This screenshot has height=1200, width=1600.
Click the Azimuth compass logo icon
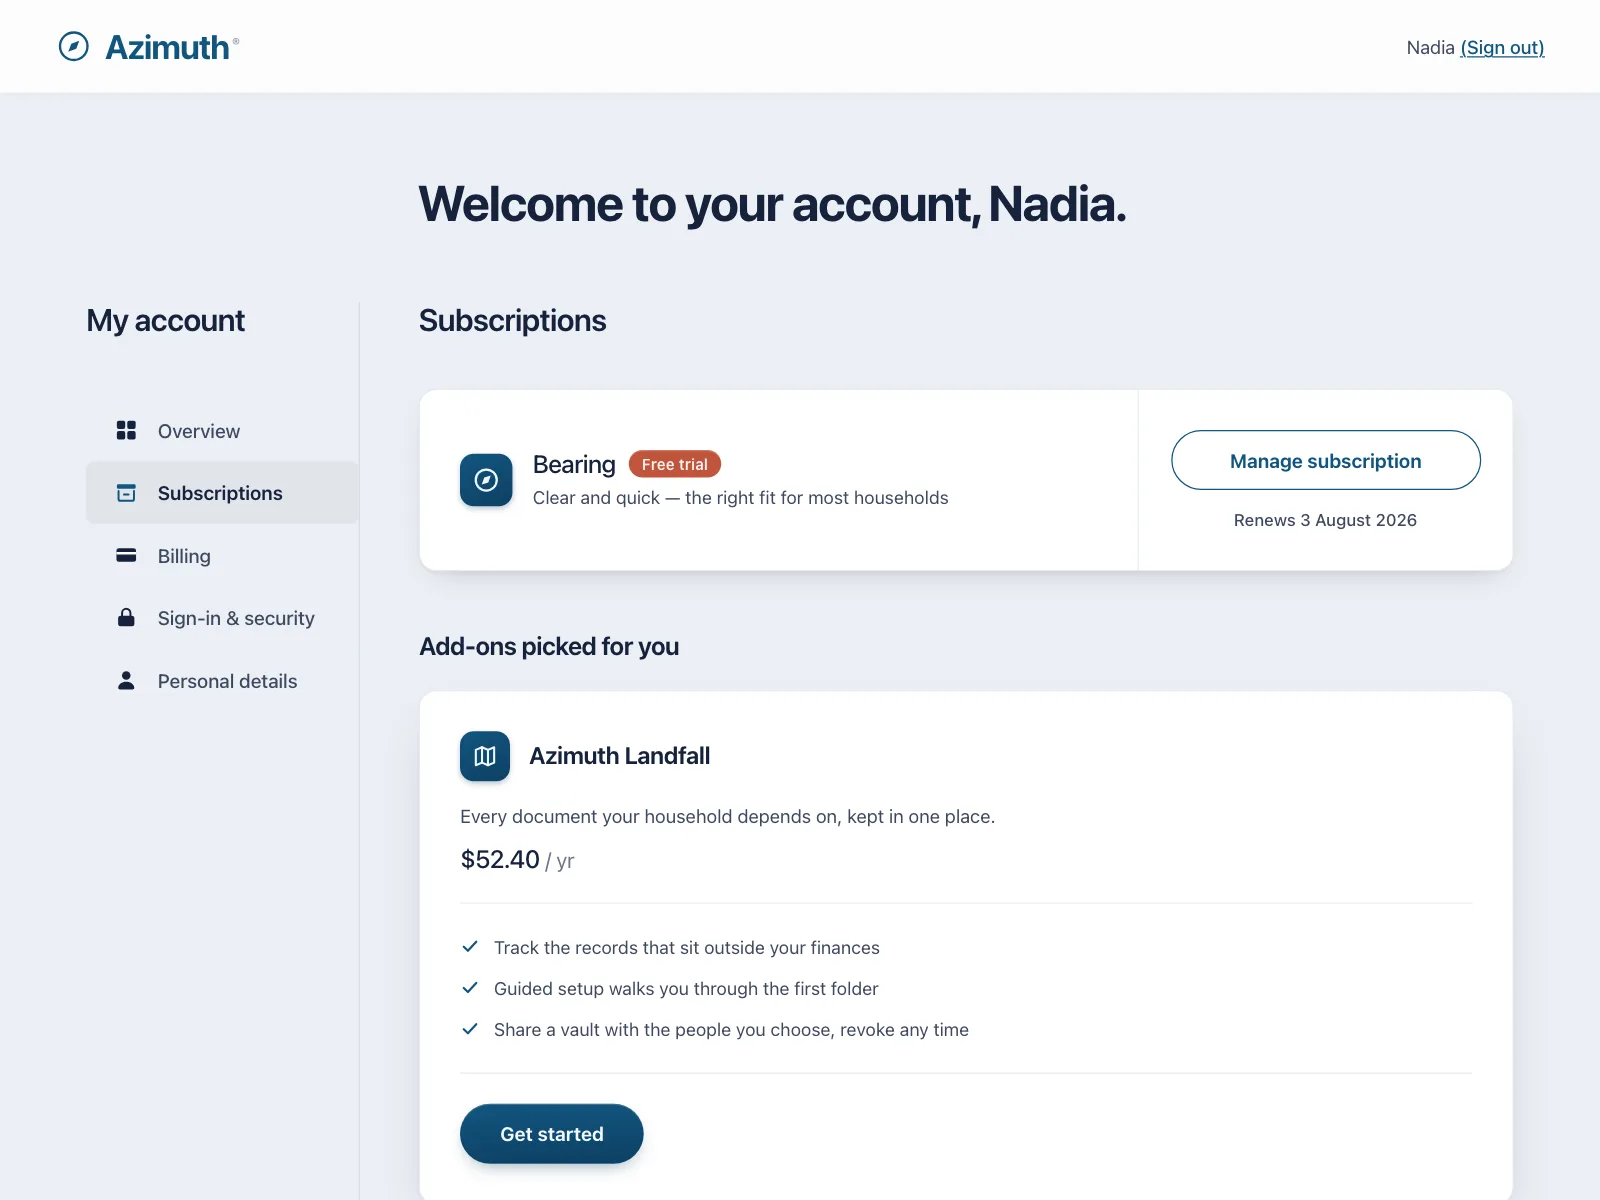click(74, 47)
